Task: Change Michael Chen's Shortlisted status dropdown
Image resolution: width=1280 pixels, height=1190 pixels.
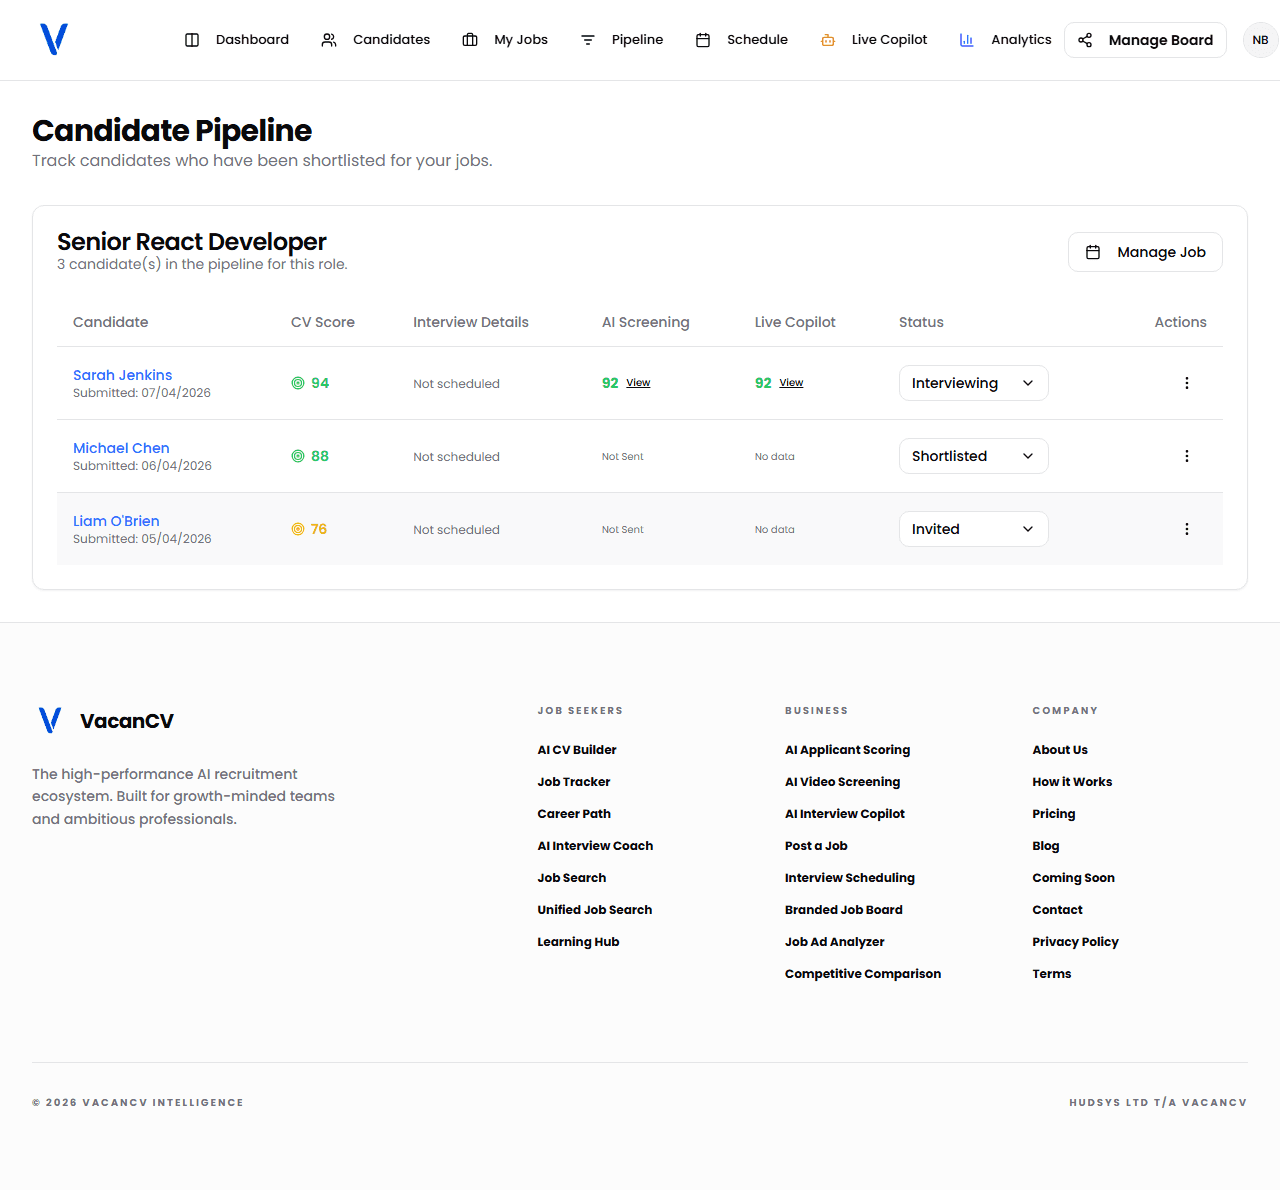Action: 973,456
